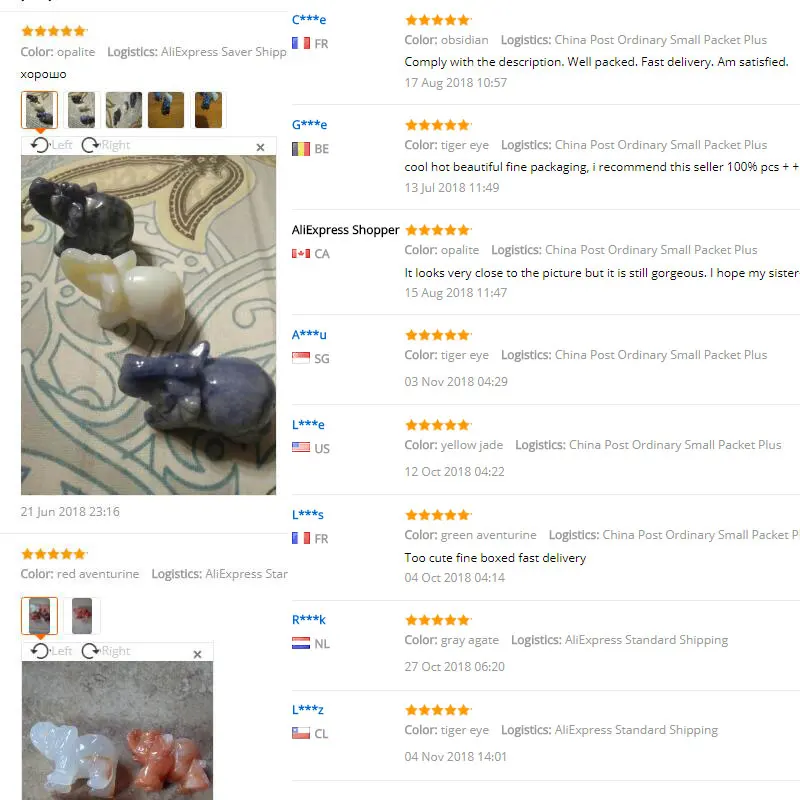Screen dimensions: 800x800
Task: Open the fifth opalite review thumbnail
Action: 208,110
